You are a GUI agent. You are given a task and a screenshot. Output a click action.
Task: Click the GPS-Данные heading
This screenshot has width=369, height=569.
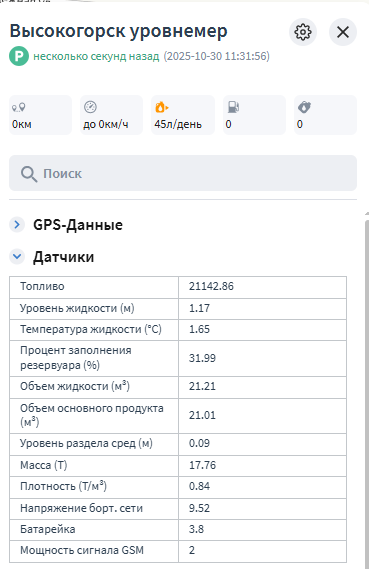coord(78,225)
